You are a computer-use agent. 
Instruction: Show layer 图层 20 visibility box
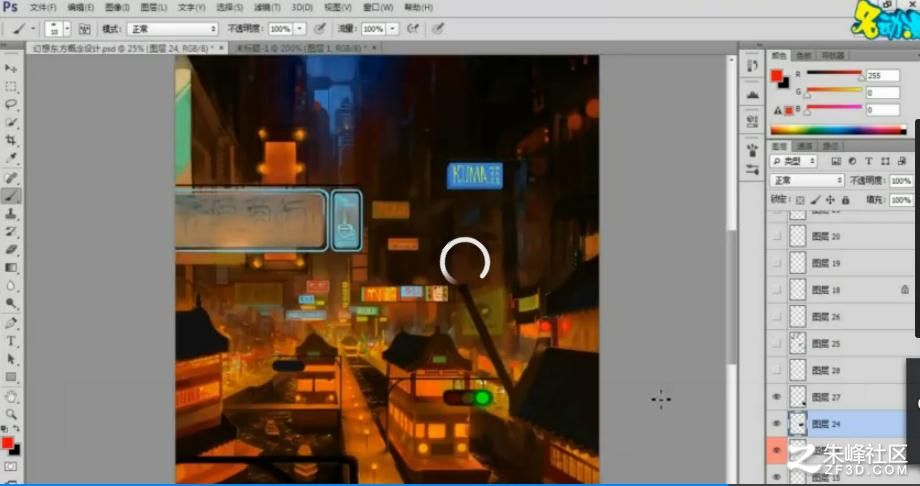777,236
